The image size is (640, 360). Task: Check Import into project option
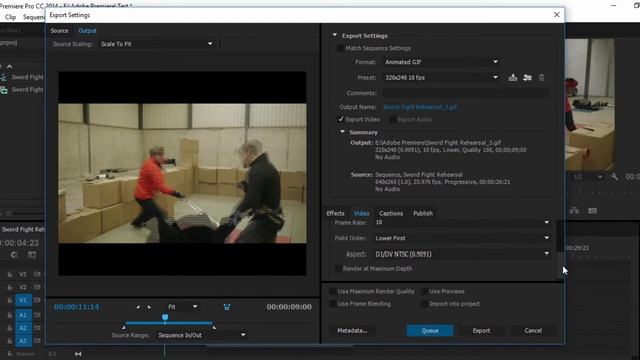(424, 304)
